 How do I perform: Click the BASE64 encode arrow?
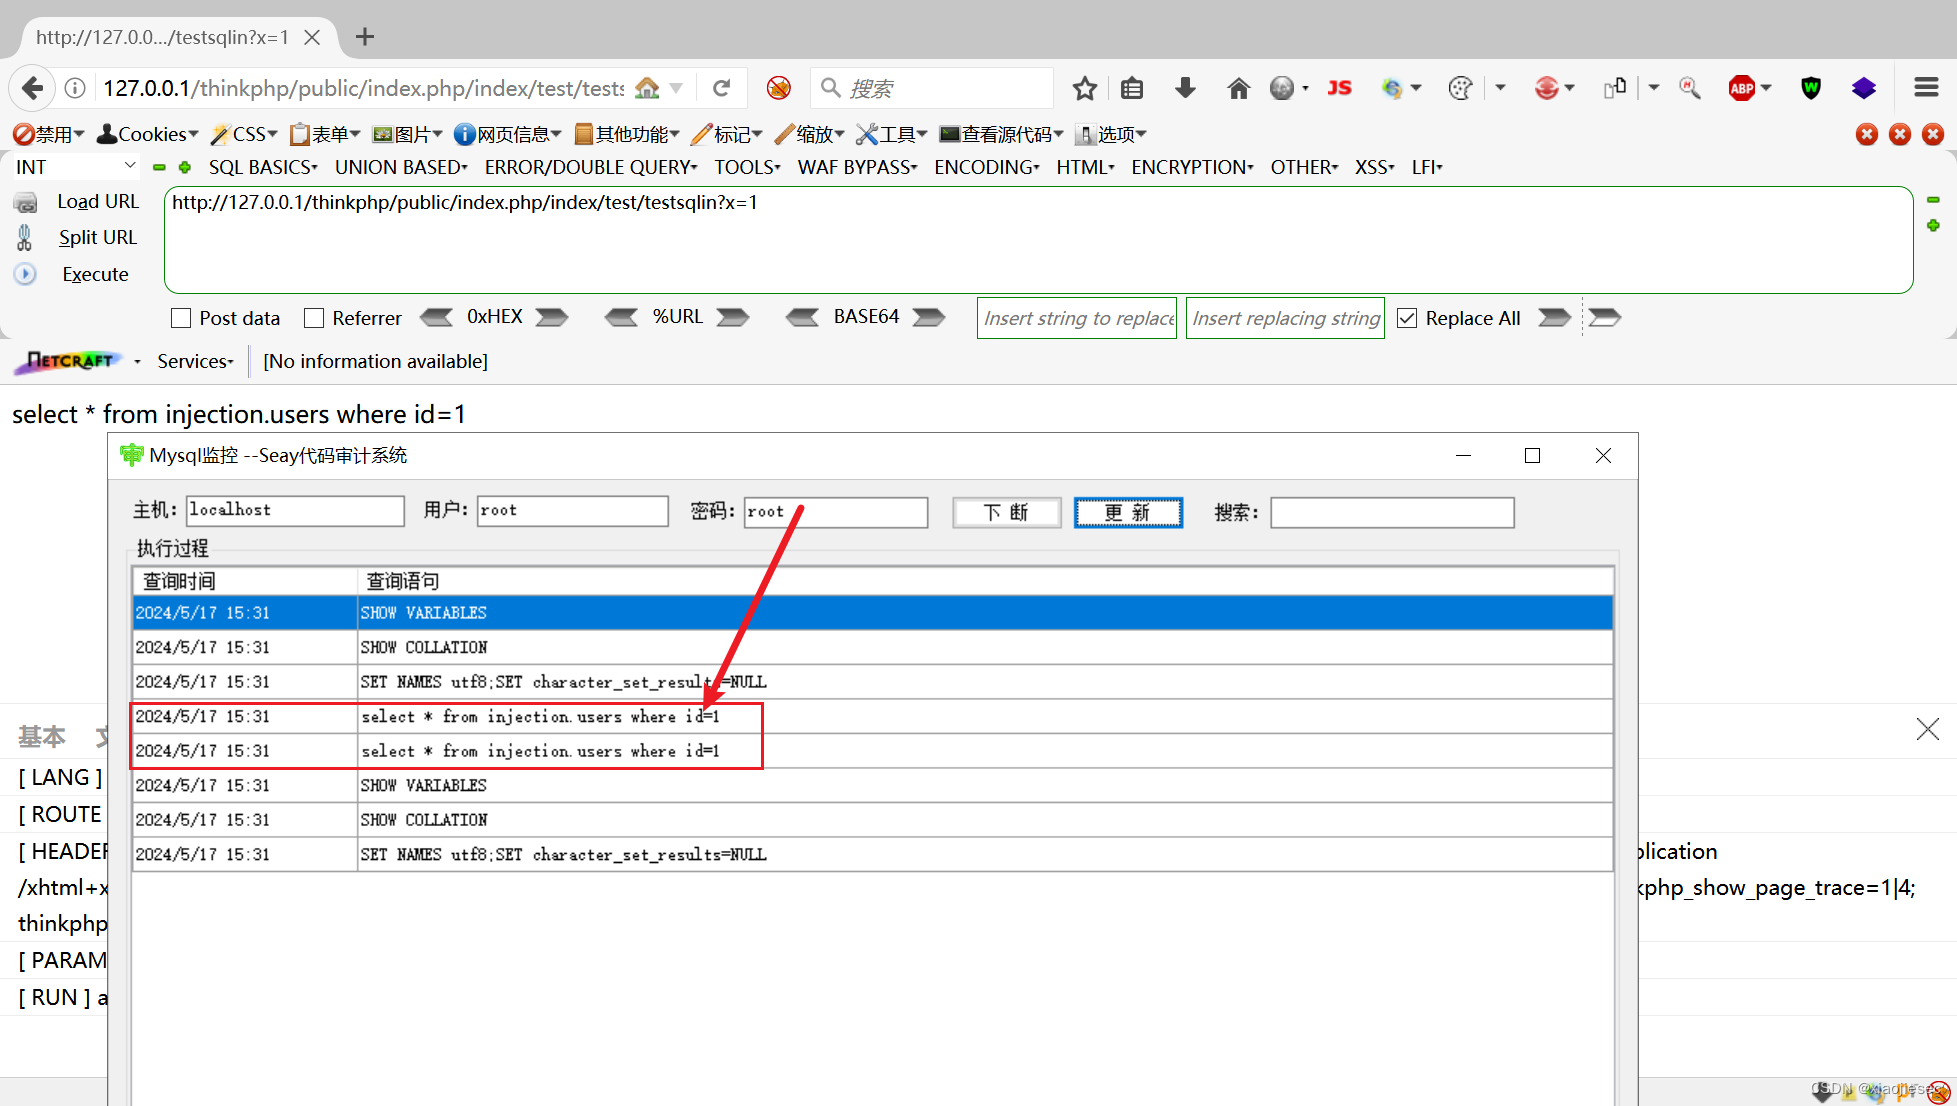[x=928, y=317]
